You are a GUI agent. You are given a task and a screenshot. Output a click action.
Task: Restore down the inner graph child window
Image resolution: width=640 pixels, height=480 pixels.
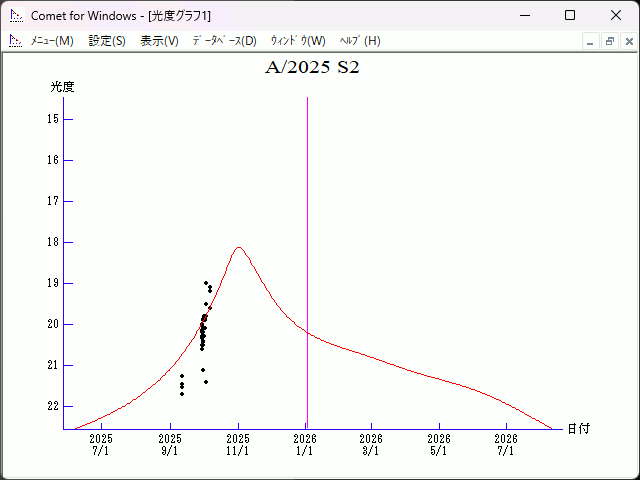tap(610, 41)
